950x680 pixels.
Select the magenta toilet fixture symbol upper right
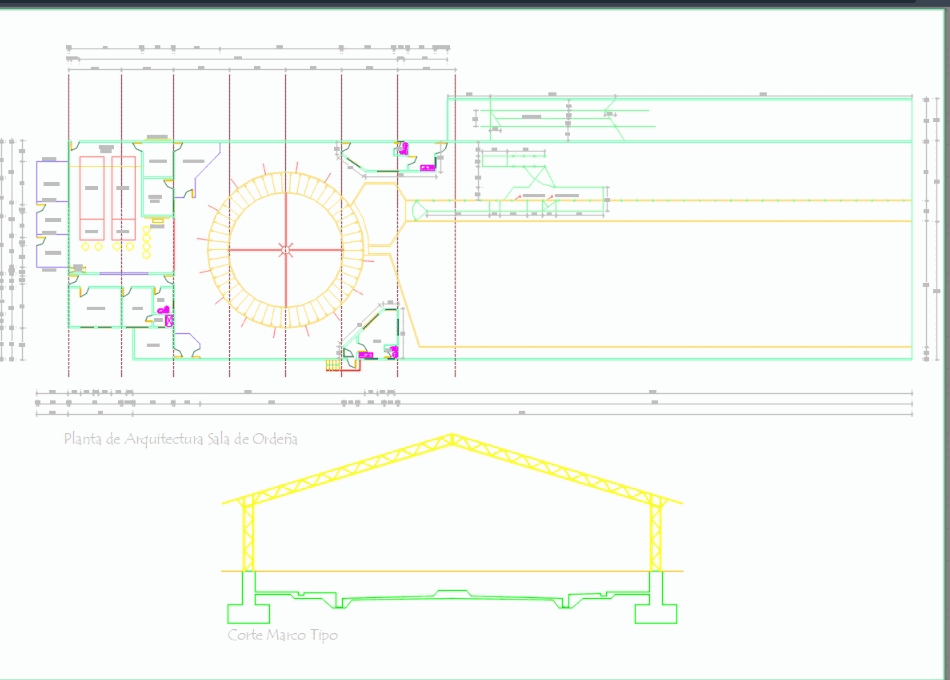403,148
